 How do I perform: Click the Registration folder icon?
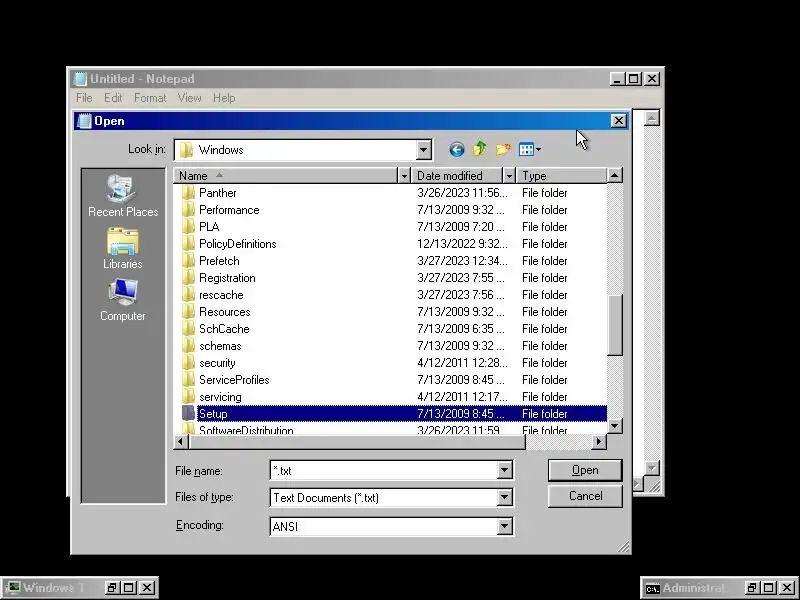point(188,278)
